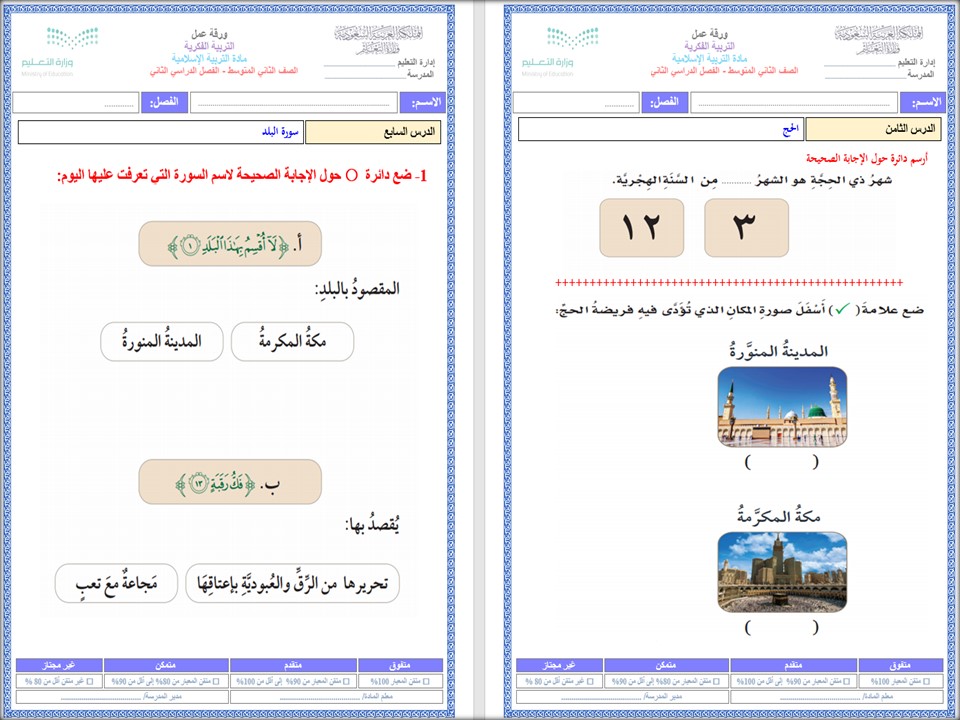The width and height of the screenshot is (960, 720).
Task: Click the 'الفصل:' label on the right page
Action: coord(664,103)
